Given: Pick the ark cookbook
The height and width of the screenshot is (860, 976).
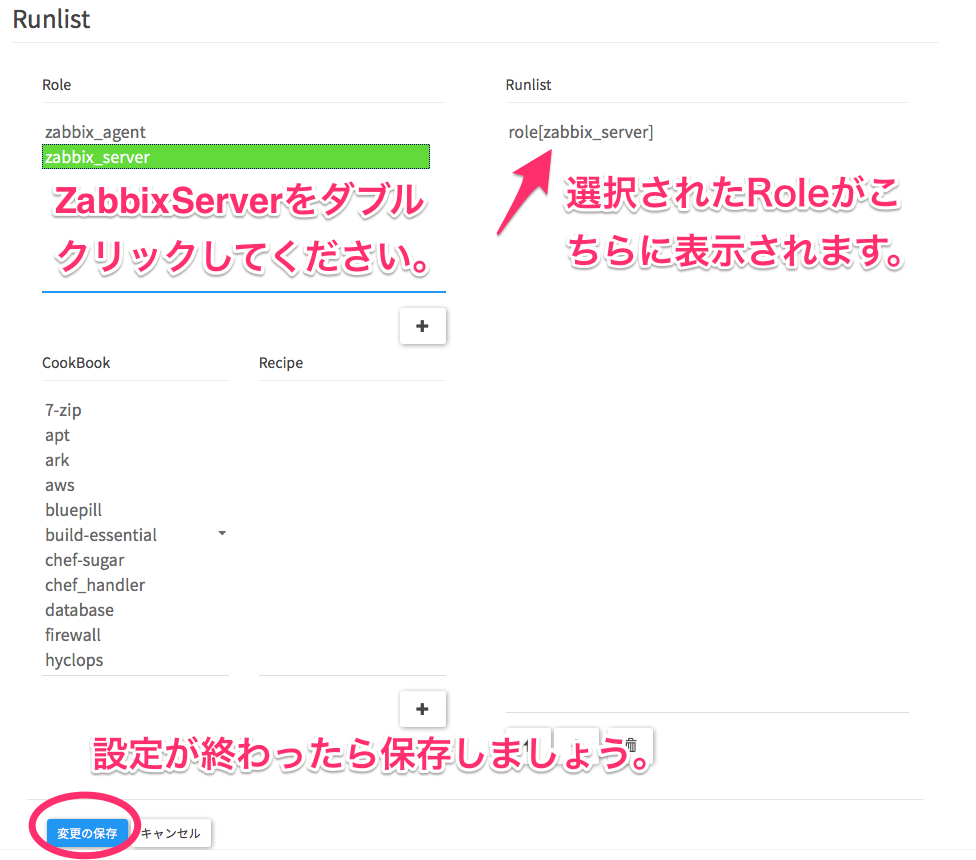Looking at the screenshot, I should (x=57, y=460).
